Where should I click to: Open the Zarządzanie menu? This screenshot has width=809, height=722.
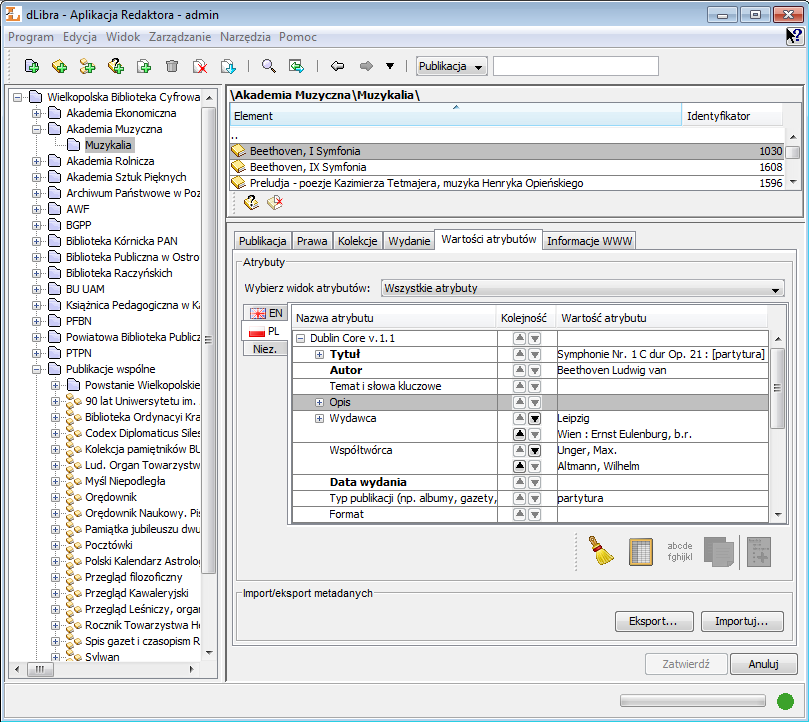(x=180, y=37)
